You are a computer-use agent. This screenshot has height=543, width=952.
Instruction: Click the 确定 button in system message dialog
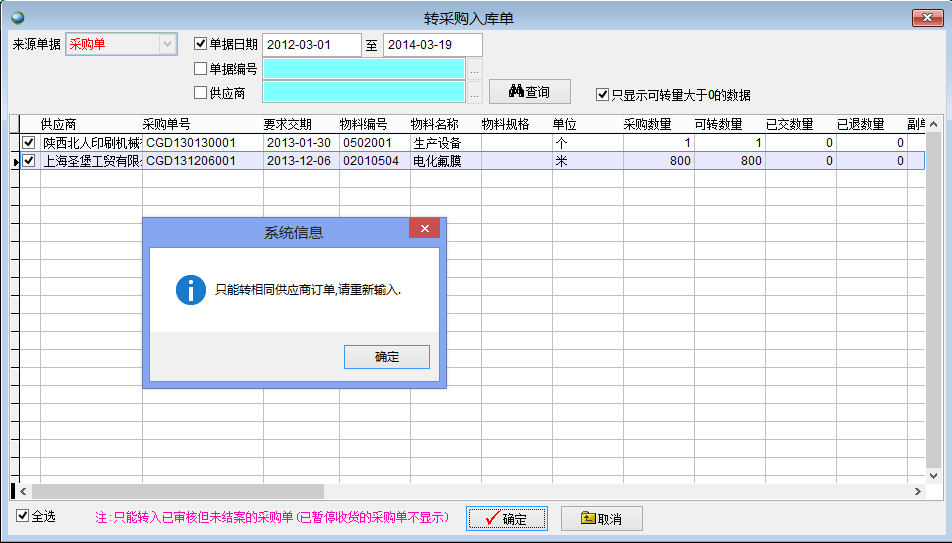click(x=386, y=357)
